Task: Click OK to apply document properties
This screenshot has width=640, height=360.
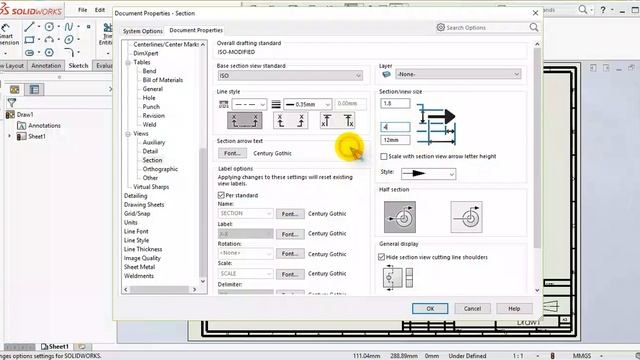Action: point(430,309)
